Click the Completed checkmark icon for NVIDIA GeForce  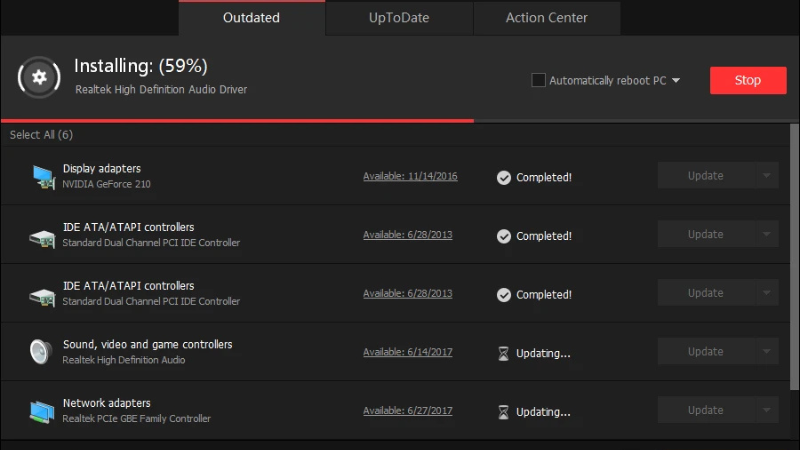pos(504,178)
